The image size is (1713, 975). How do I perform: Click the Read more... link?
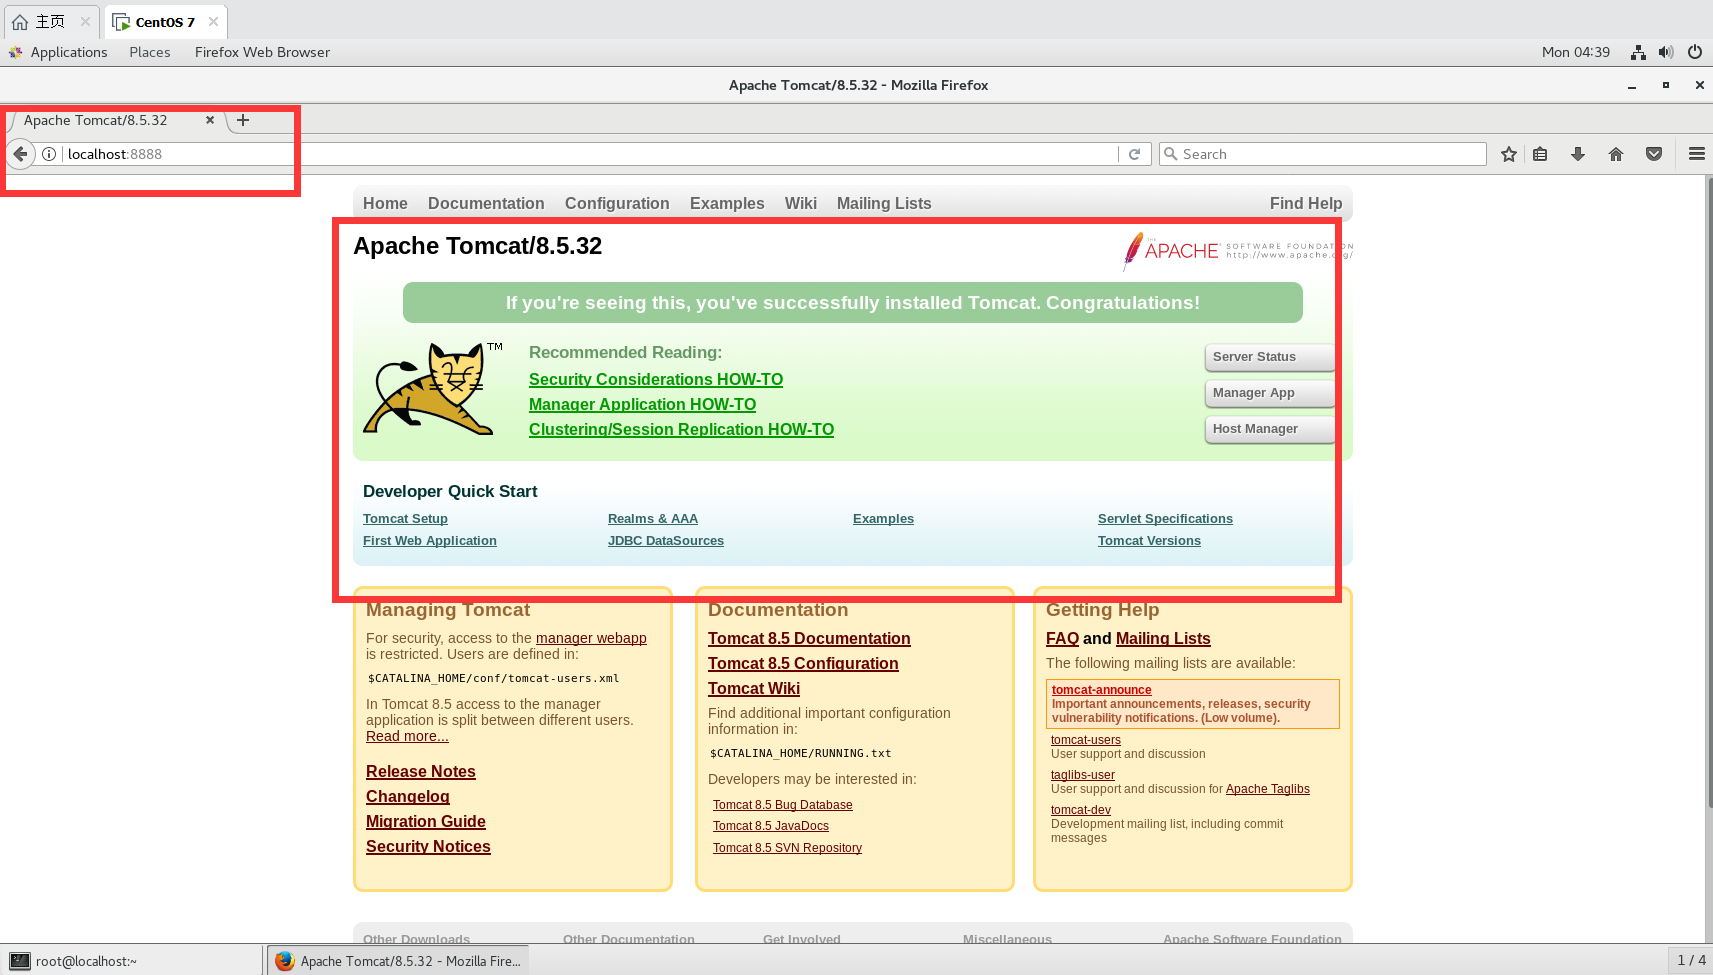407,736
